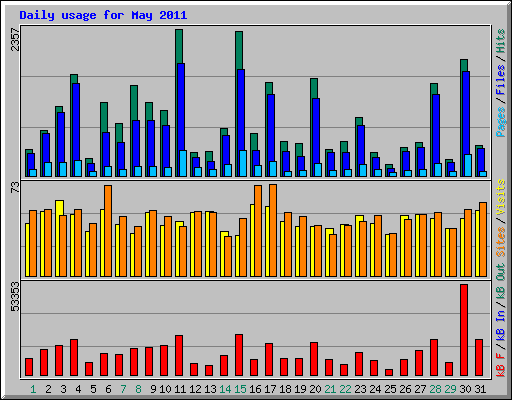
Task: Click the 2357 hits axis value
Action: 15,40
